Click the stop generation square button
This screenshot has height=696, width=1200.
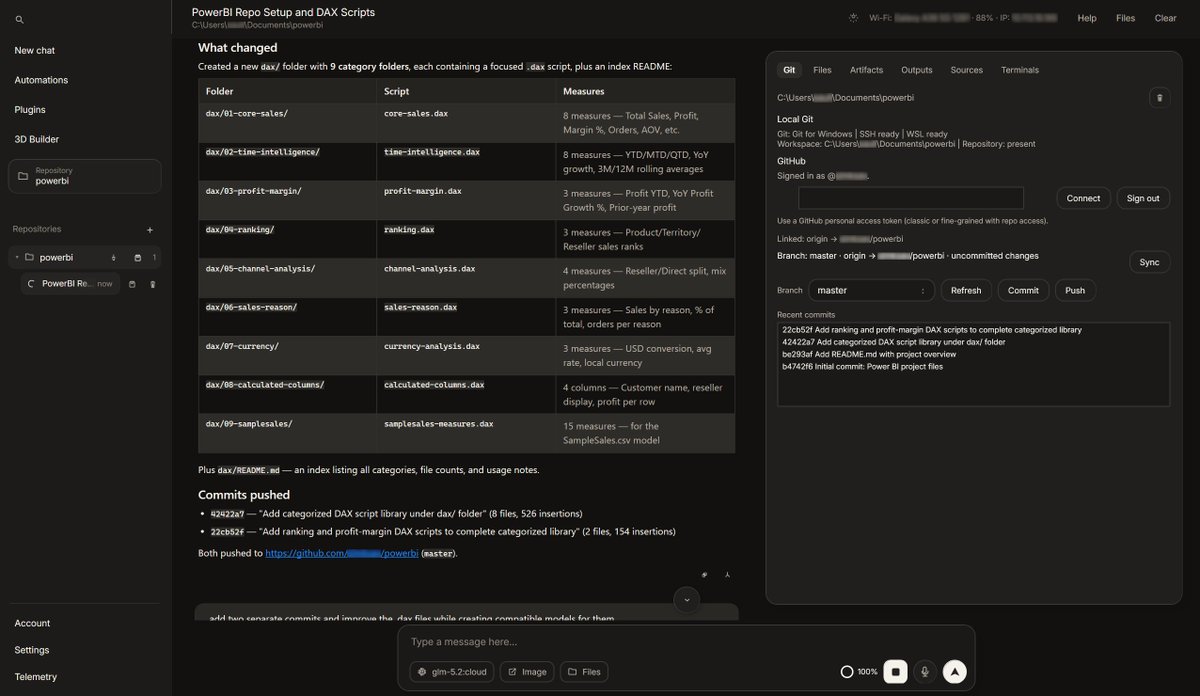pos(896,671)
